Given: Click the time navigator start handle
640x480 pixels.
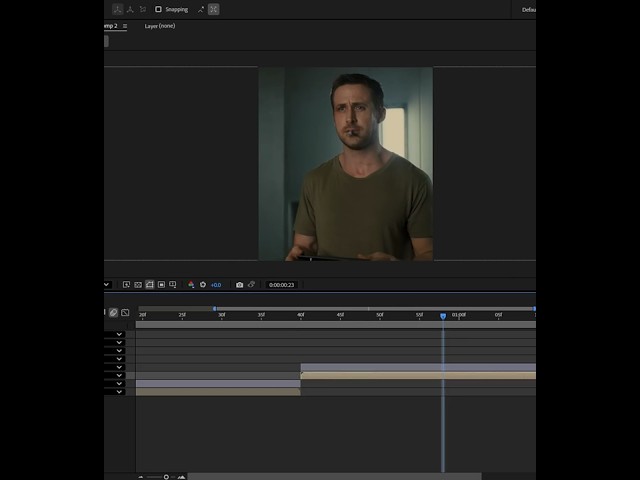Looking at the screenshot, I should point(215,309).
